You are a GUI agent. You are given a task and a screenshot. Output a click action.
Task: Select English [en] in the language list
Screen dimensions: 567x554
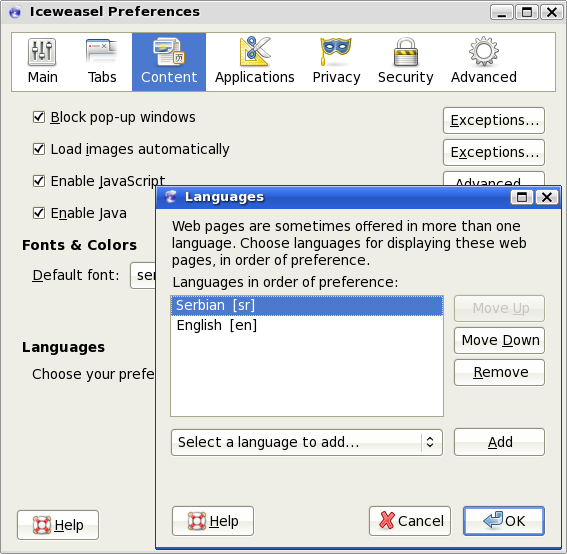pyautogui.click(x=307, y=325)
